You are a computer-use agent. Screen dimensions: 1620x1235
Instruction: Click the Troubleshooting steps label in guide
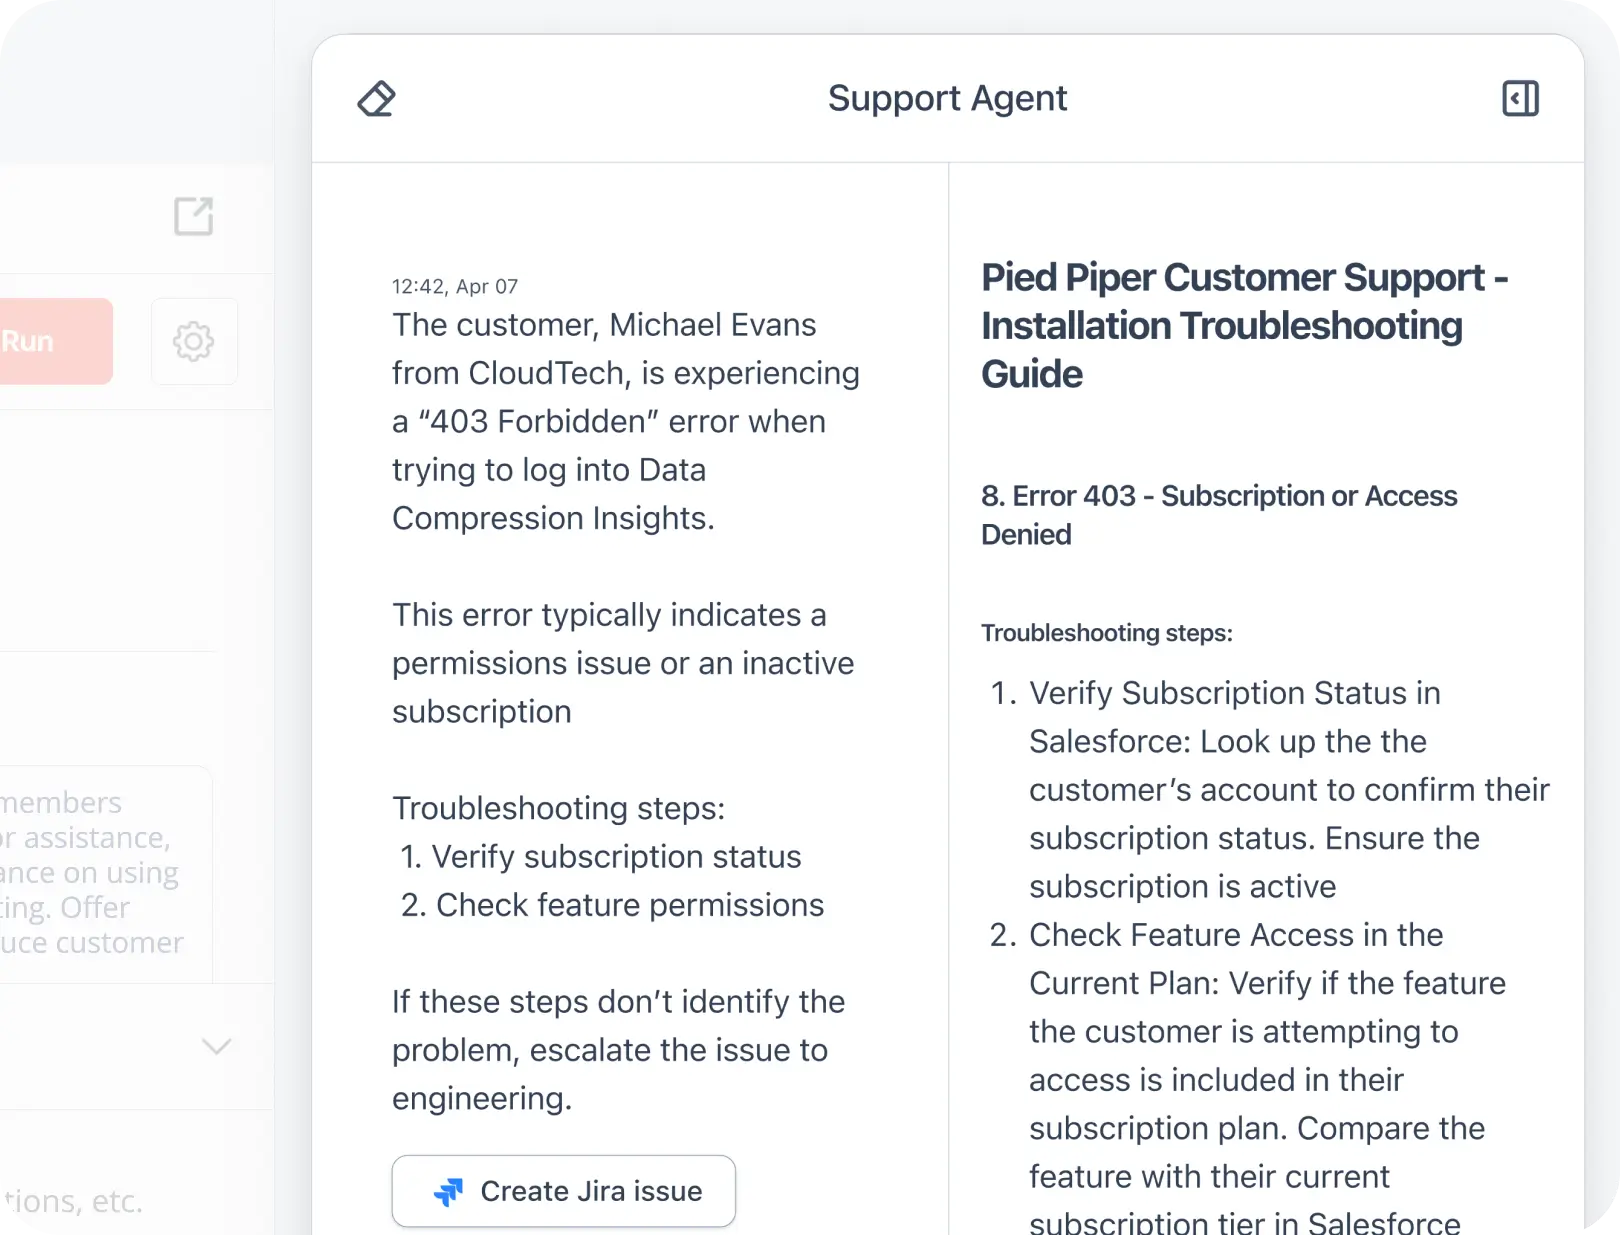(1107, 633)
